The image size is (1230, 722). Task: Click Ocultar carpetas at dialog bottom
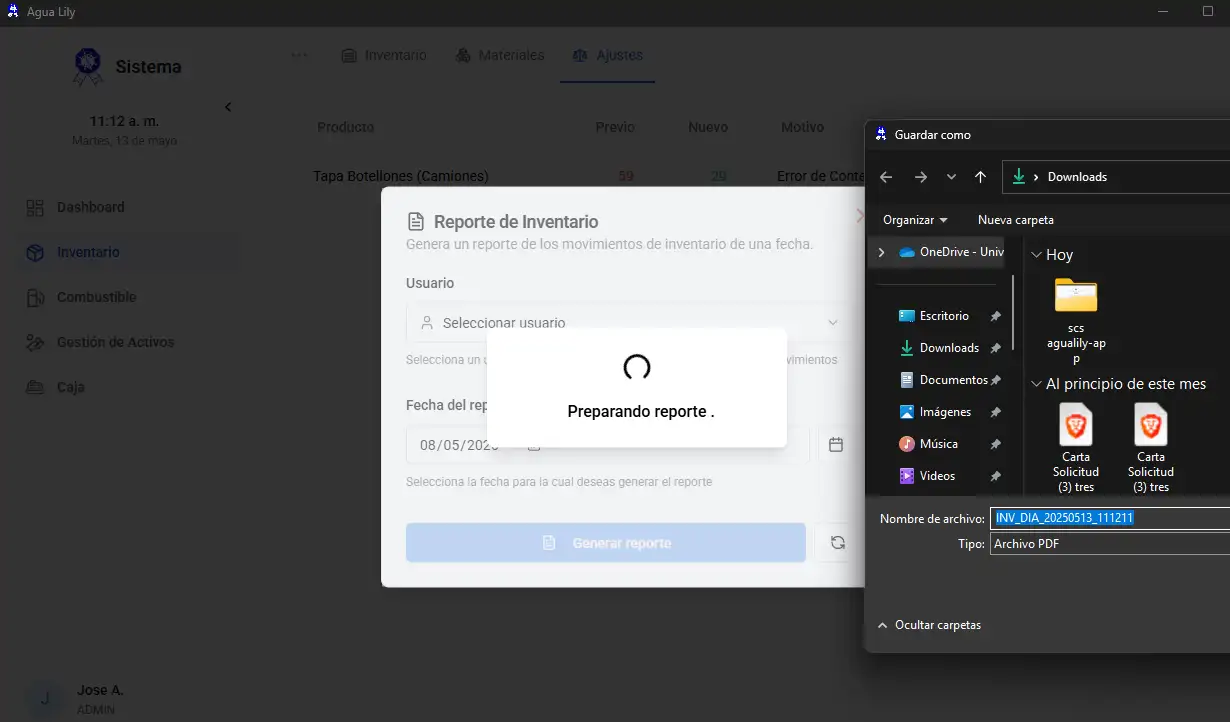tap(929, 625)
